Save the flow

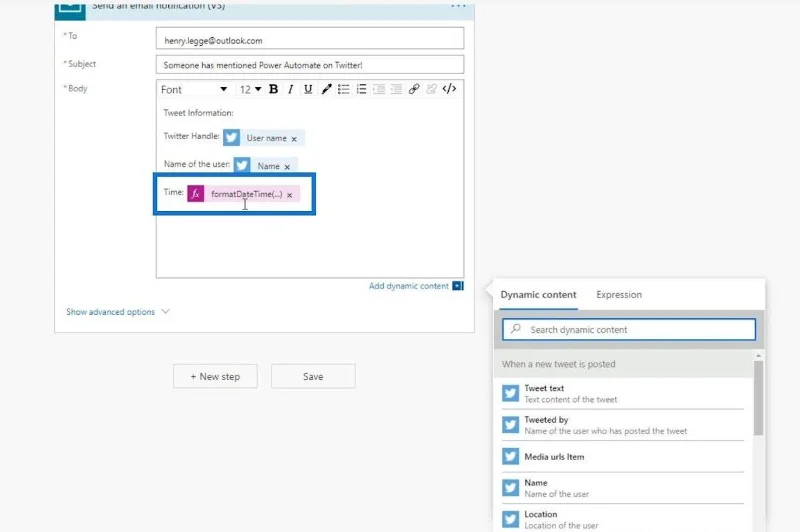(313, 376)
